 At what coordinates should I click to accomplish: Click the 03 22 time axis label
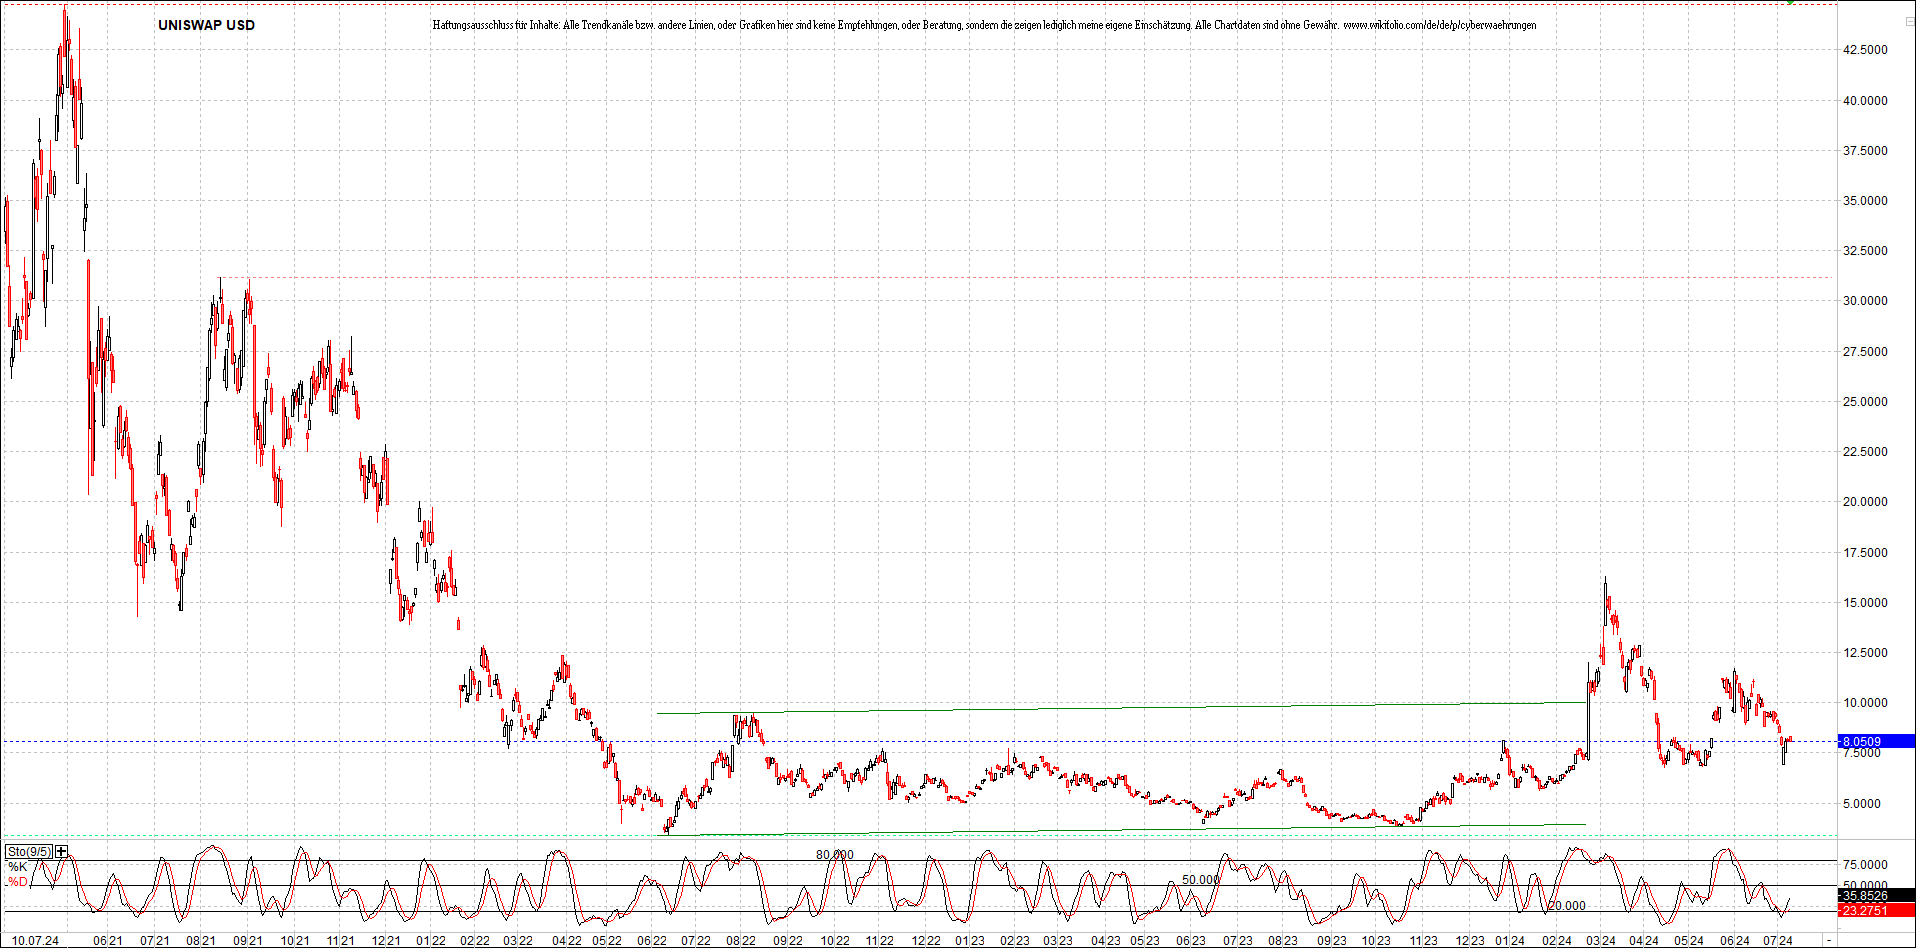[x=518, y=941]
